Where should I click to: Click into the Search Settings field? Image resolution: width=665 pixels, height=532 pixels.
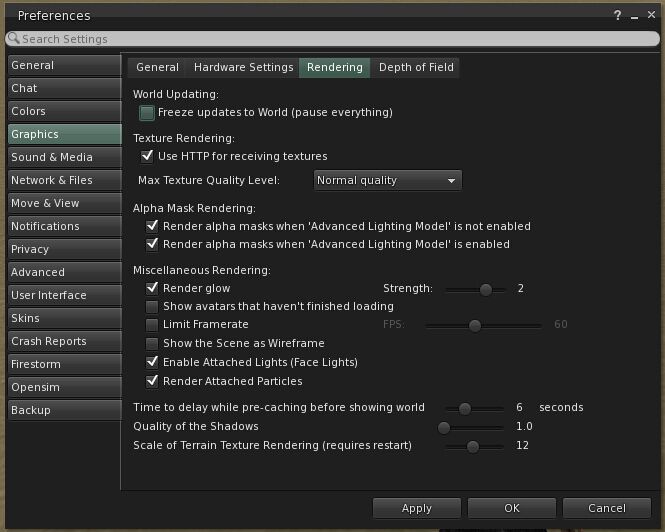(x=332, y=39)
